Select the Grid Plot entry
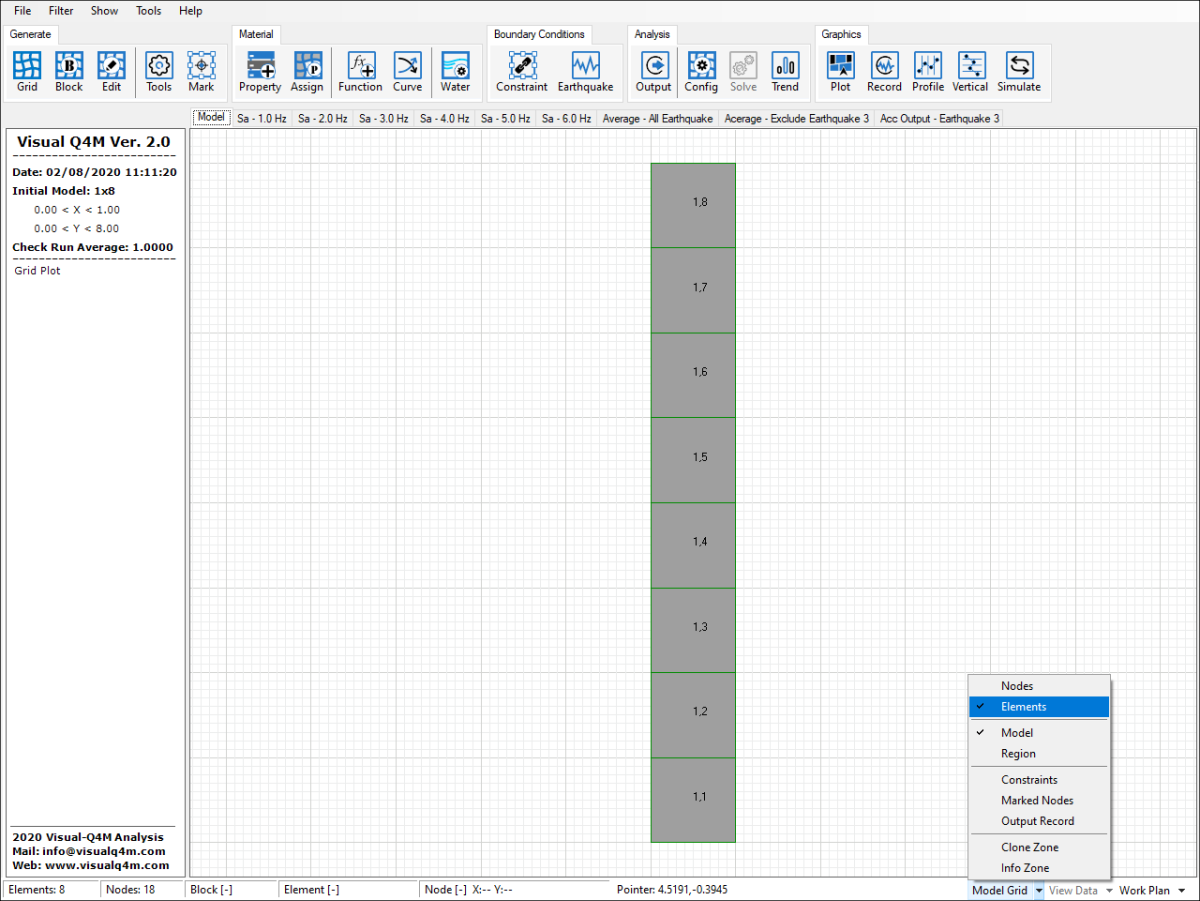The image size is (1200, 901). [37, 271]
